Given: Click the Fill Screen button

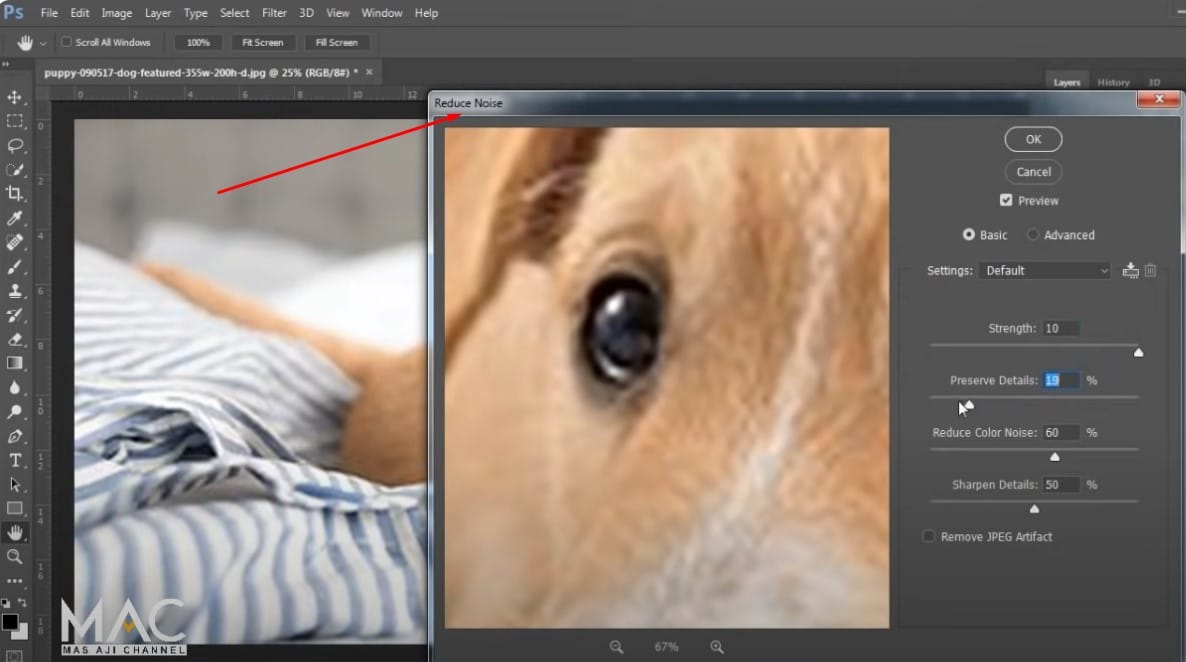Looking at the screenshot, I should pyautogui.click(x=337, y=42).
